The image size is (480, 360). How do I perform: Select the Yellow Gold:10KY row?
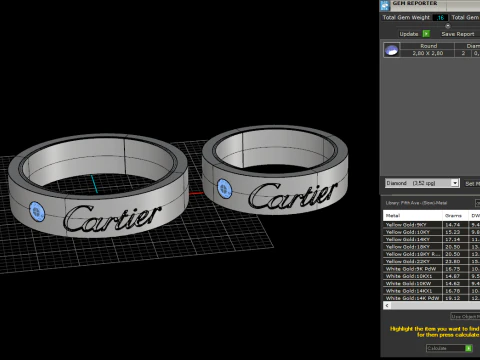(431, 232)
